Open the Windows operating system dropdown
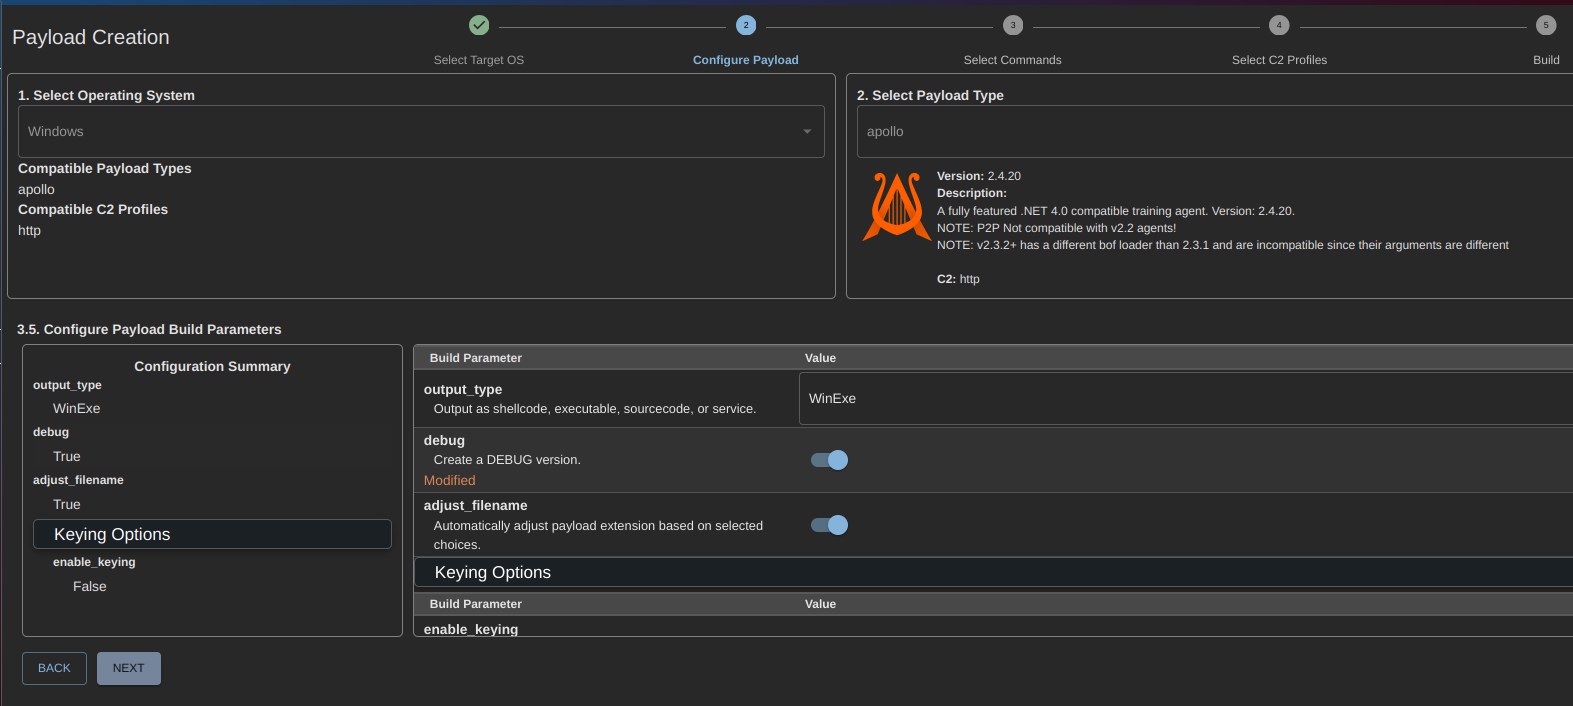The image size is (1573, 706). (x=421, y=131)
